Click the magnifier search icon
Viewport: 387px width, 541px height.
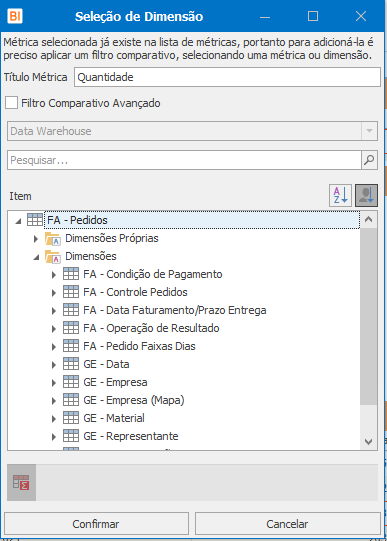369,160
